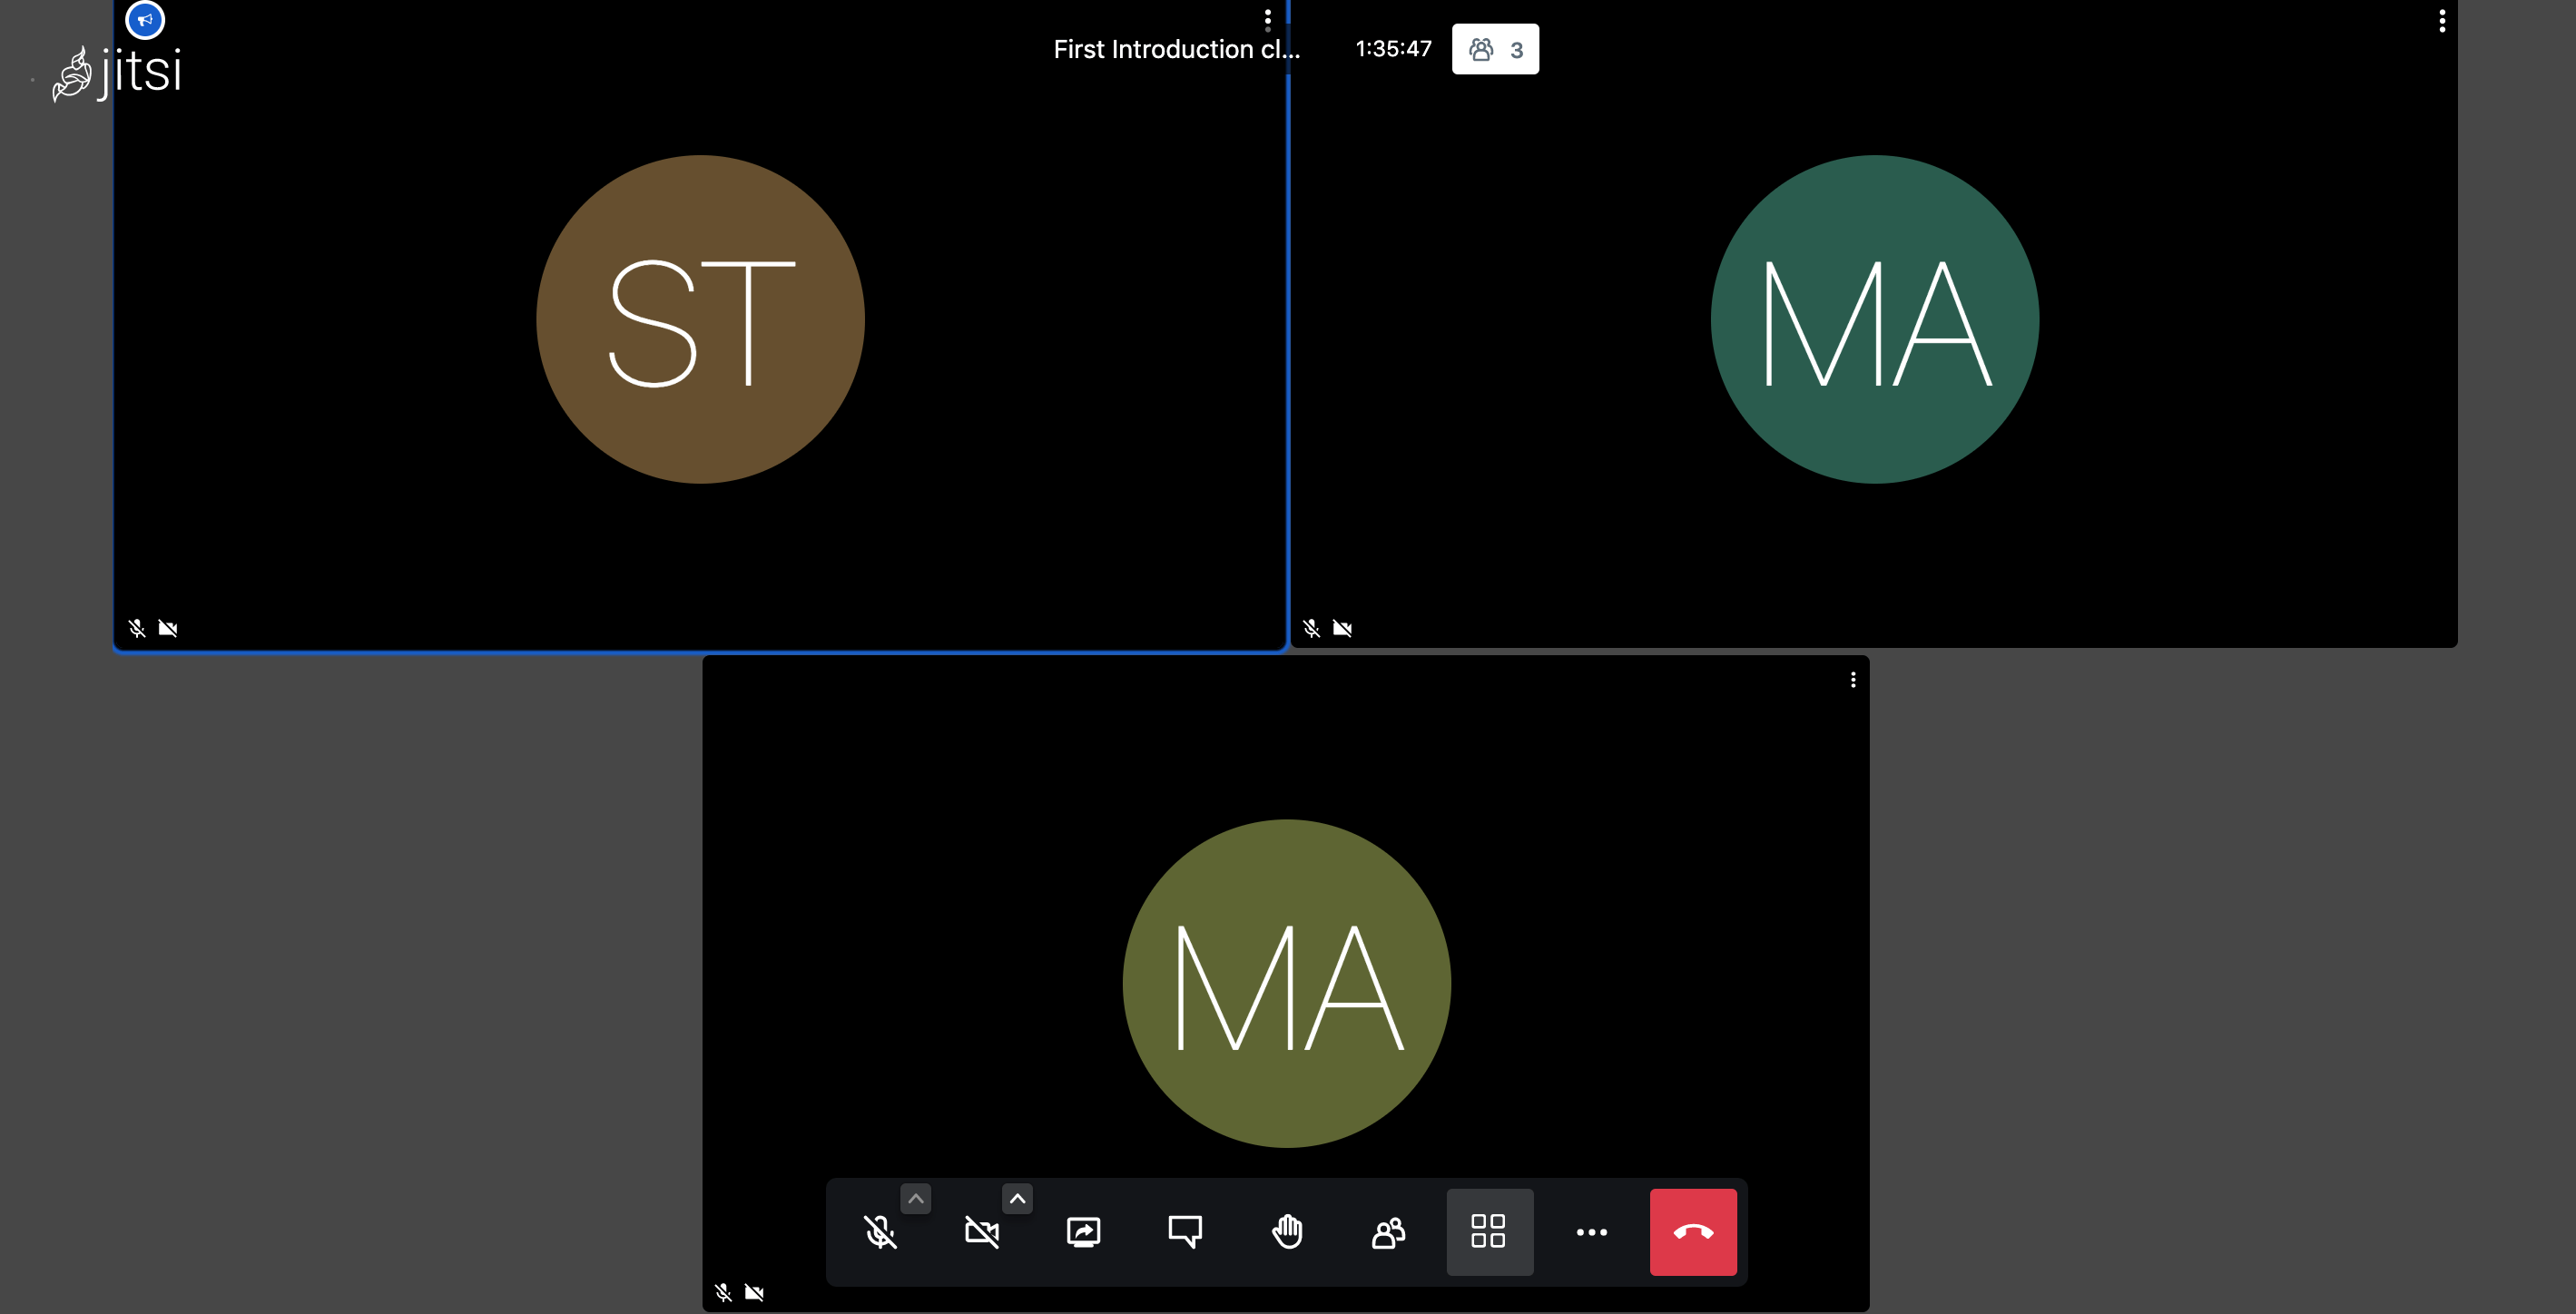
Task: Unmute the microphone in the toolbar
Action: [x=879, y=1232]
